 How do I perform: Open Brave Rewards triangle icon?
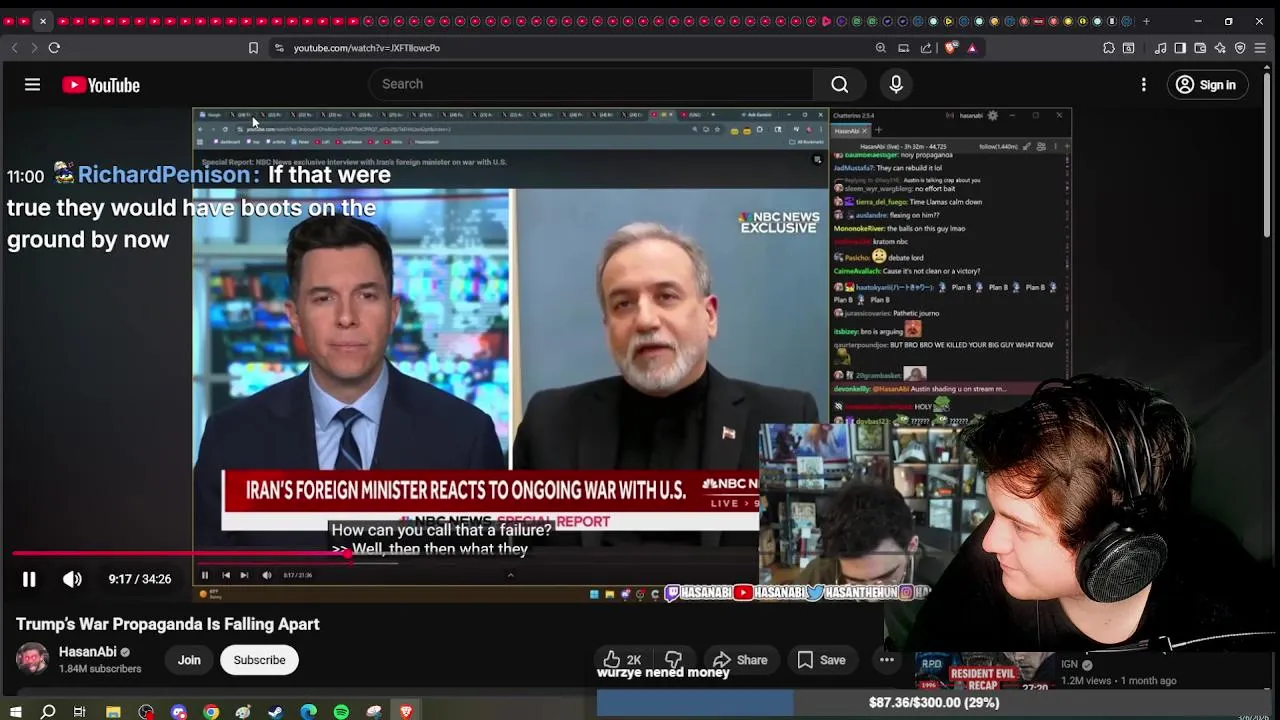click(x=972, y=48)
